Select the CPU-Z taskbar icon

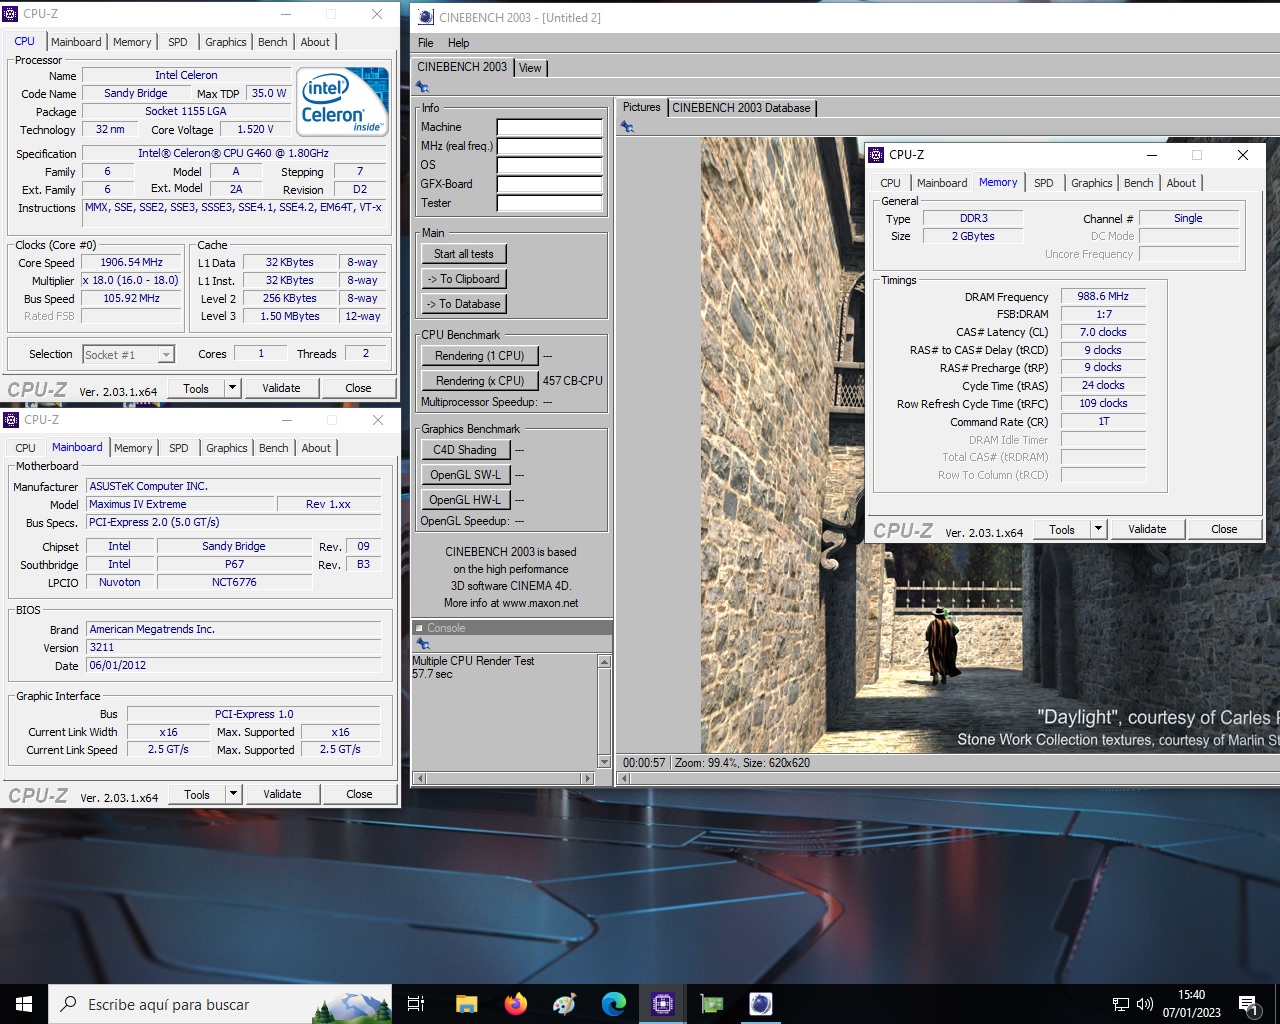(x=662, y=1004)
